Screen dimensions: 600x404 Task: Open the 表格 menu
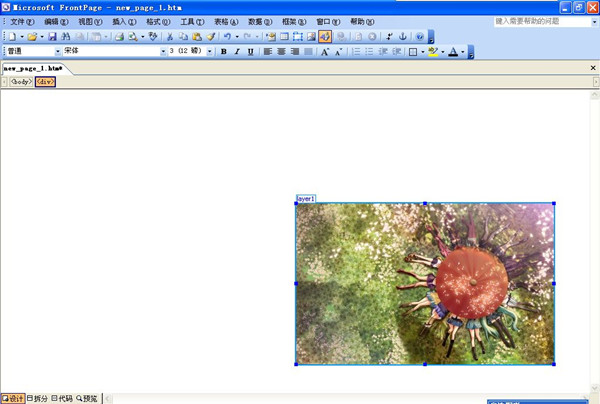click(226, 22)
